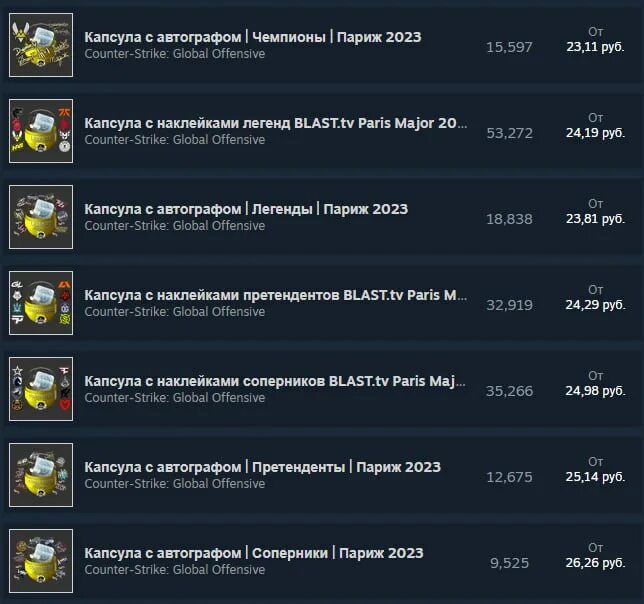The image size is (644, 604).
Task: Open 'Капсула с наклейками легенд BLAST.tv' listing
Action: [276, 123]
